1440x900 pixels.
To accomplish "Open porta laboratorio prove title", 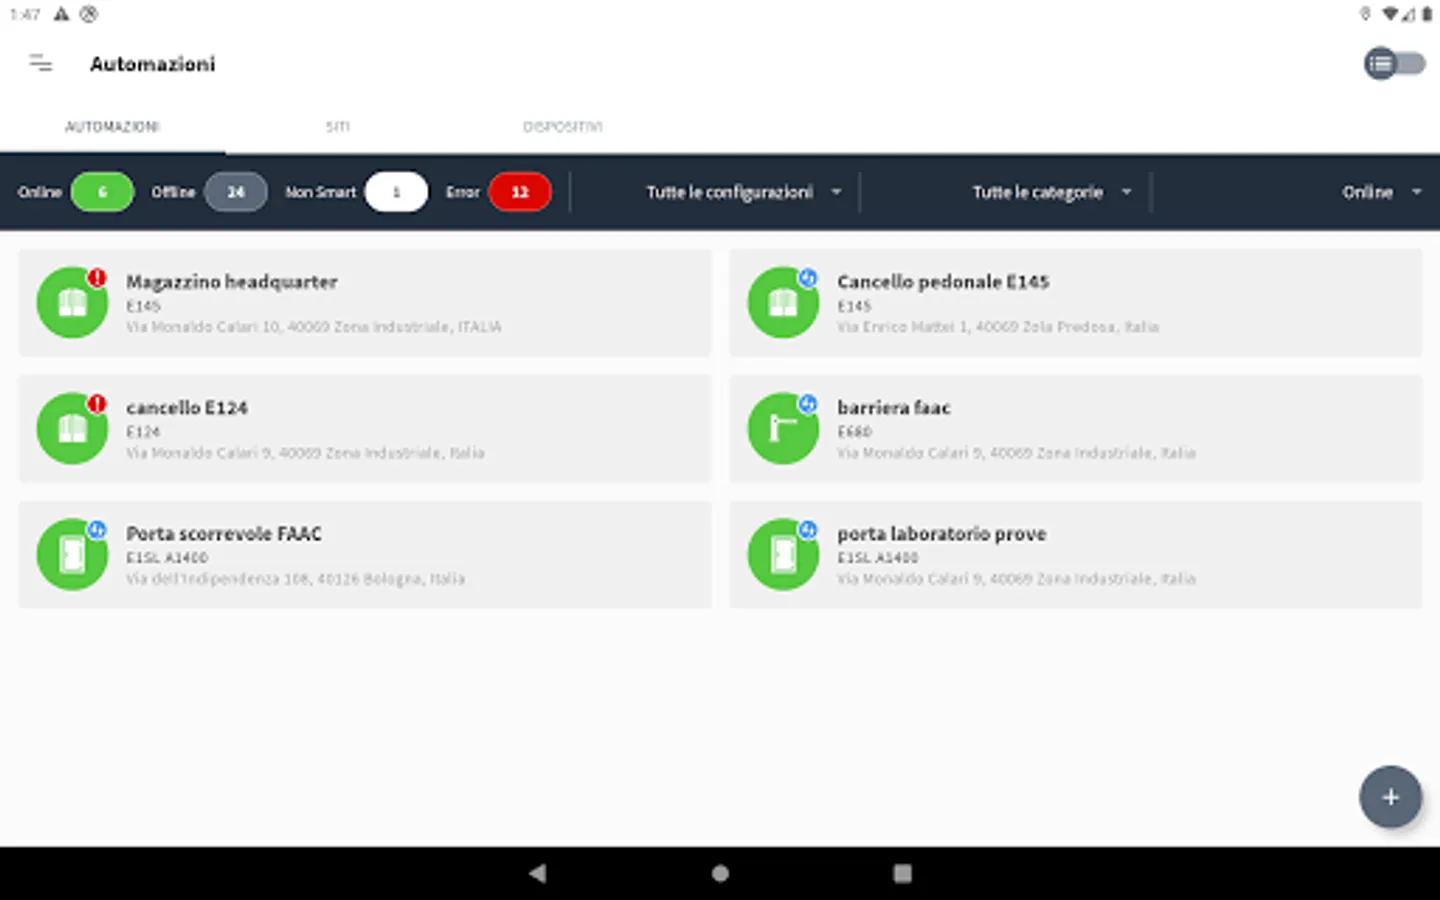I will [942, 534].
